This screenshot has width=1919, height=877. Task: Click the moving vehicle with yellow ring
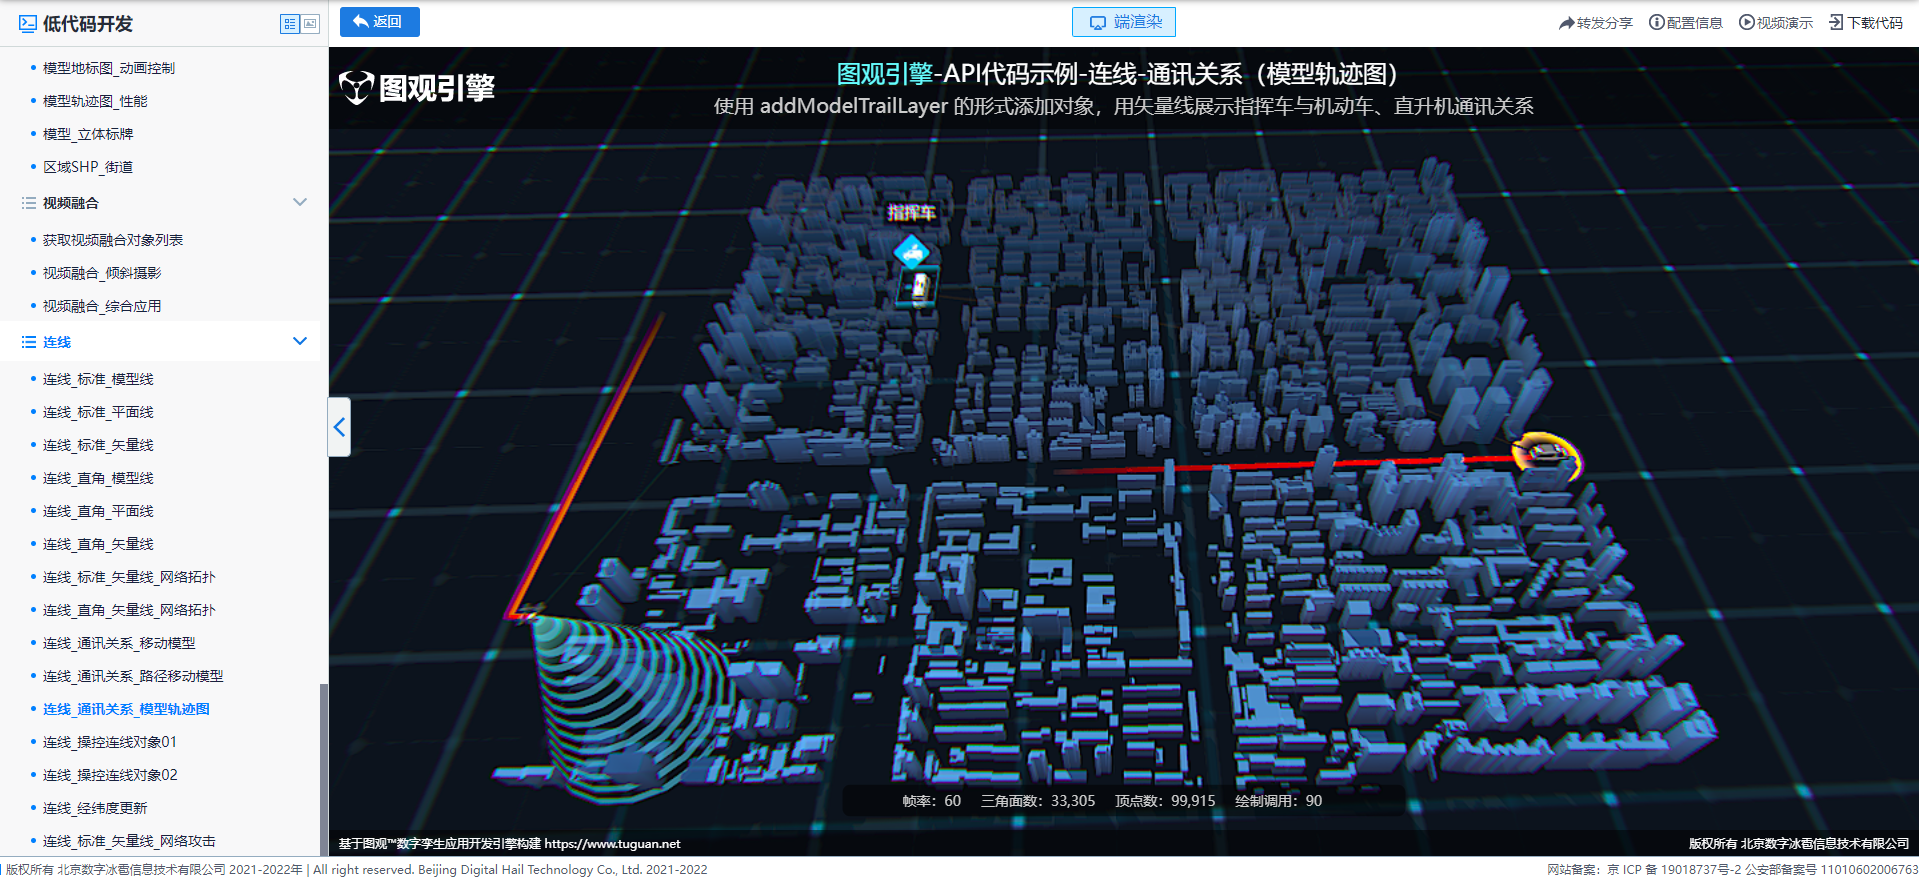[x=1546, y=456]
